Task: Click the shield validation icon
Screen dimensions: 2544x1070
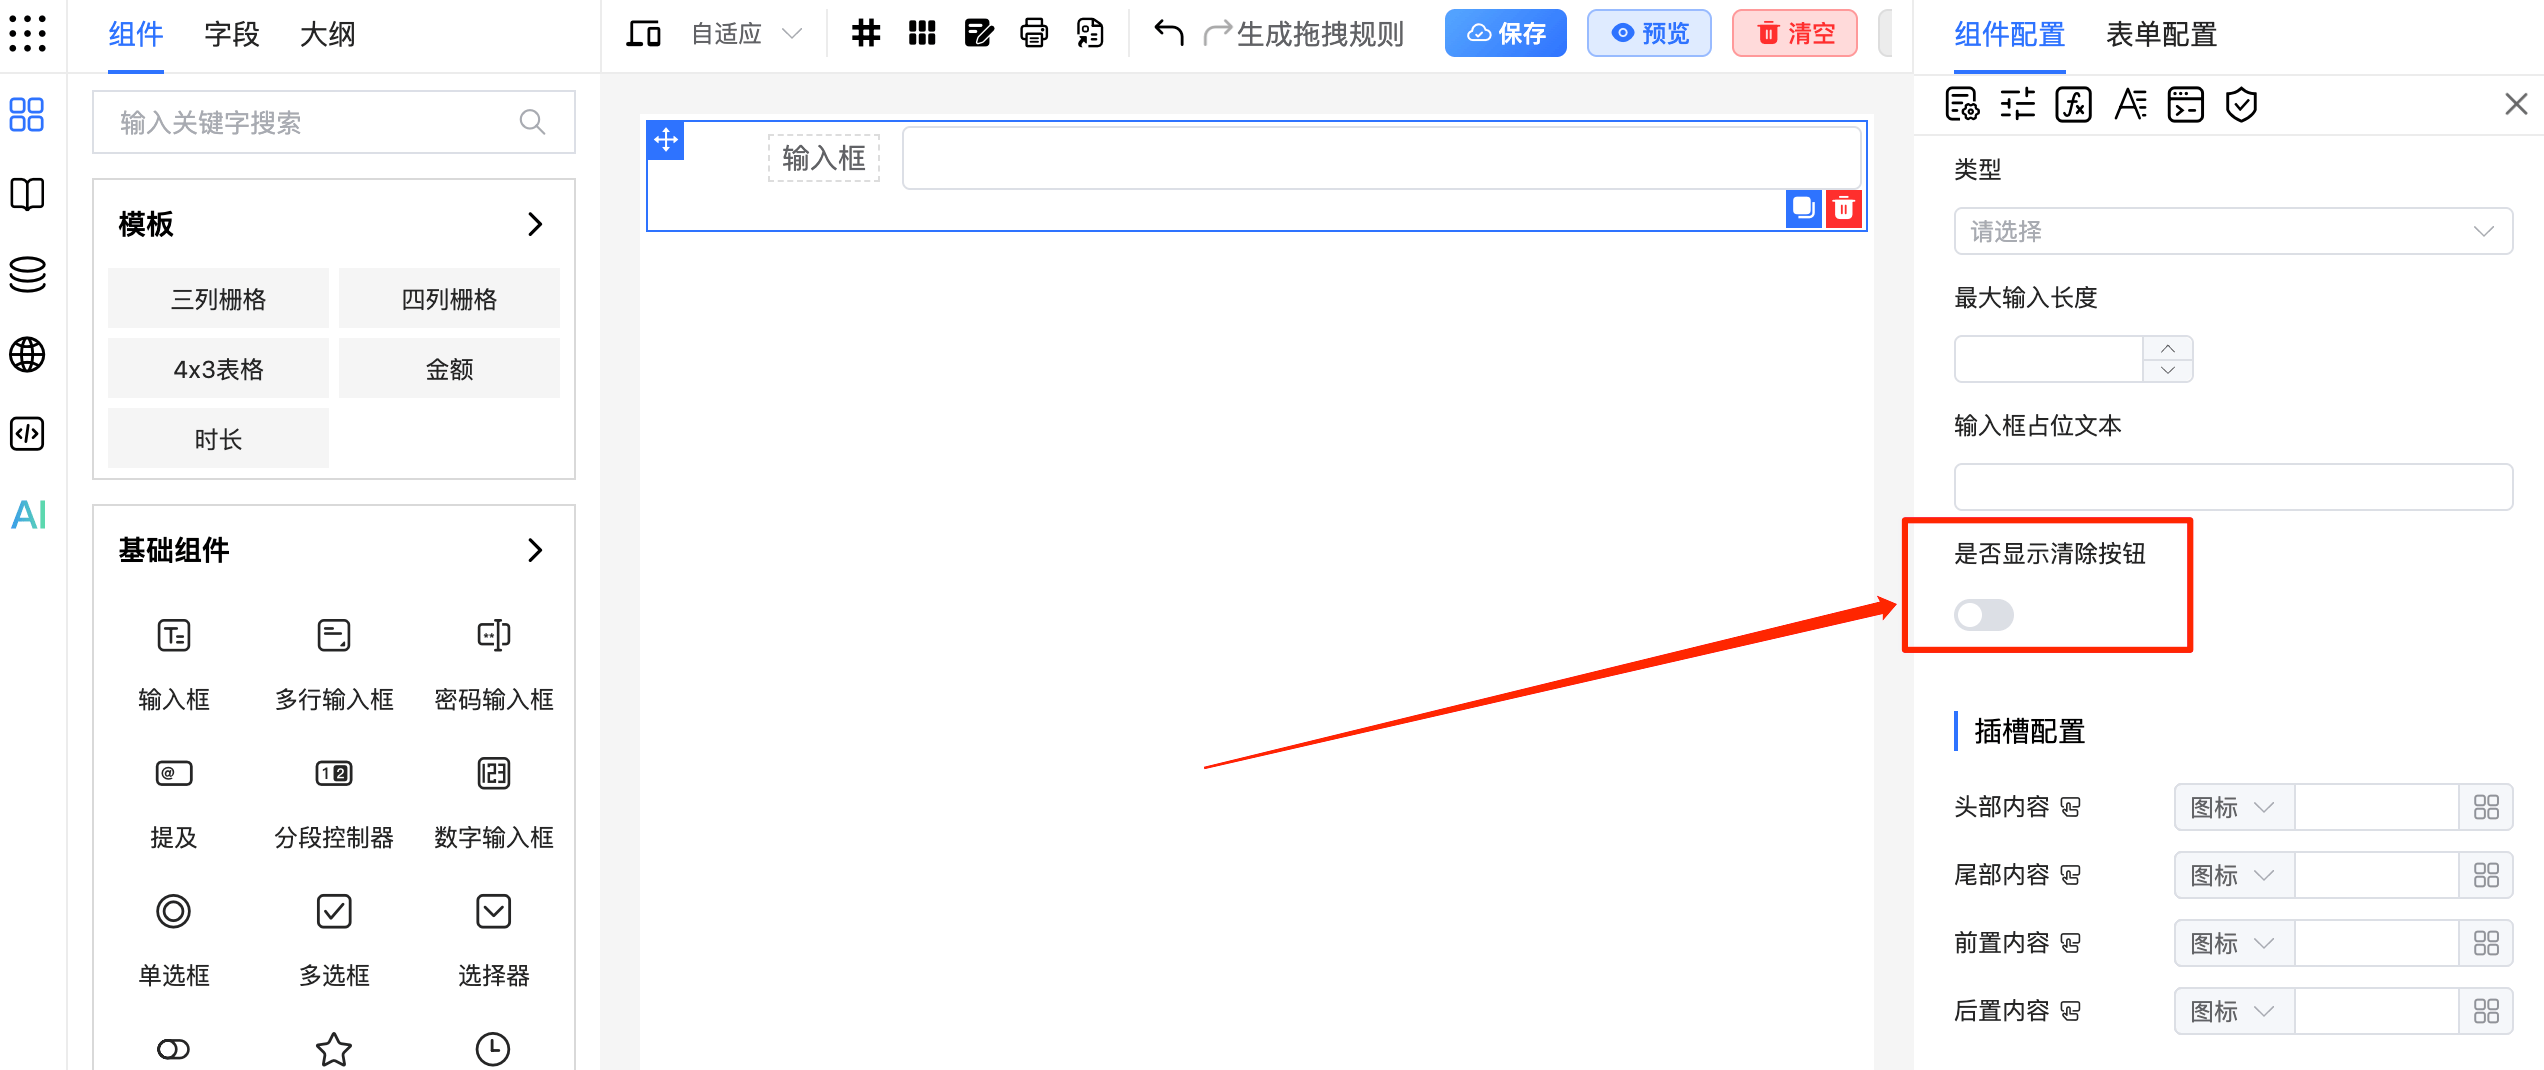Action: coord(2241,104)
